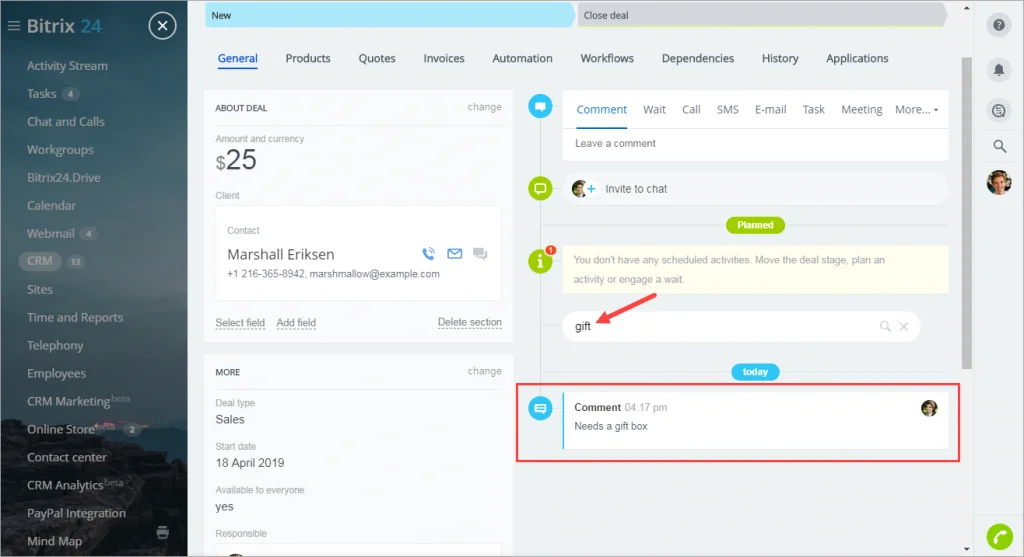Click the 'Needs a gift box' comment text

coord(611,426)
